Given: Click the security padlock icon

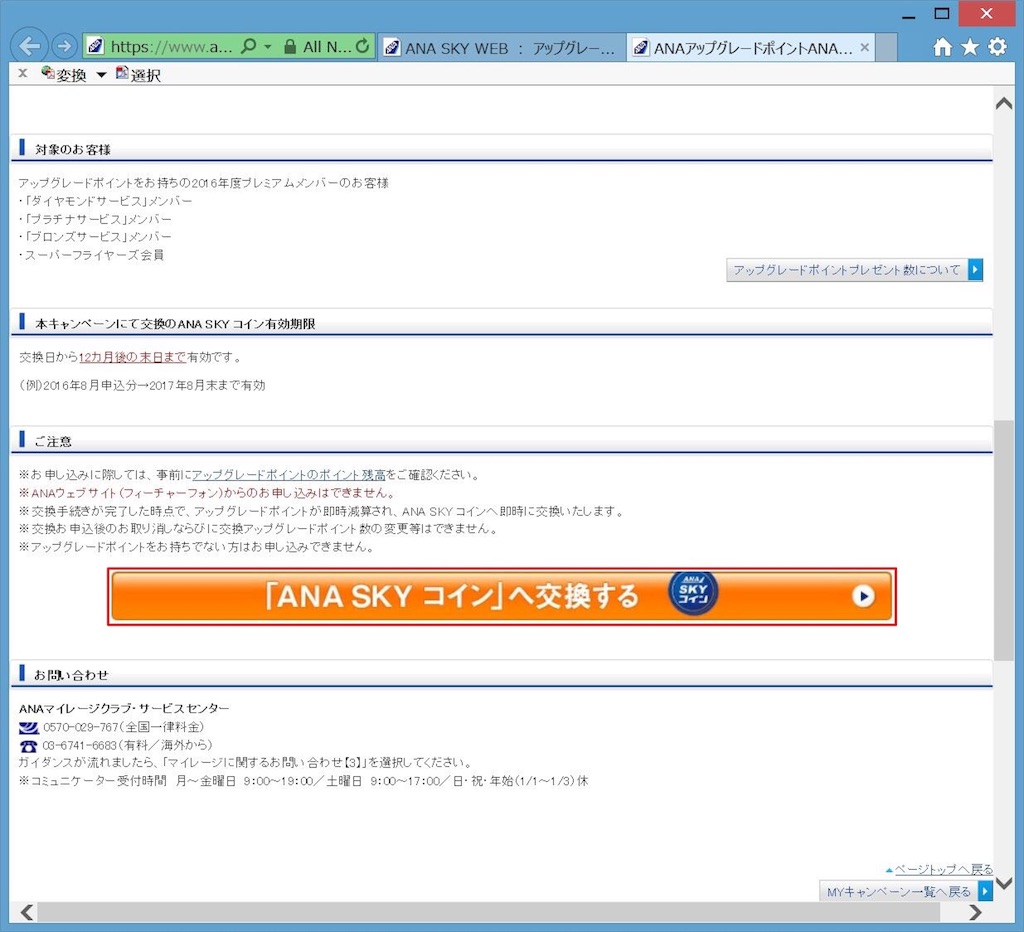Looking at the screenshot, I should coord(291,46).
